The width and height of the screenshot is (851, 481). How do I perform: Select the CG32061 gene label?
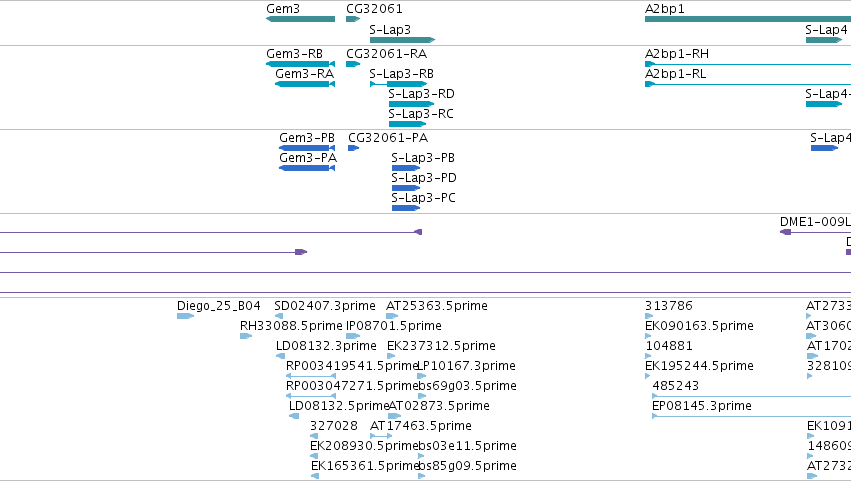374,9
